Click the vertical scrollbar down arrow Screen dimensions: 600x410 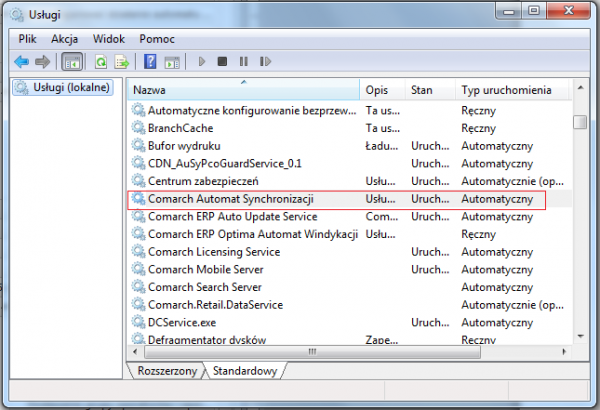click(x=580, y=336)
